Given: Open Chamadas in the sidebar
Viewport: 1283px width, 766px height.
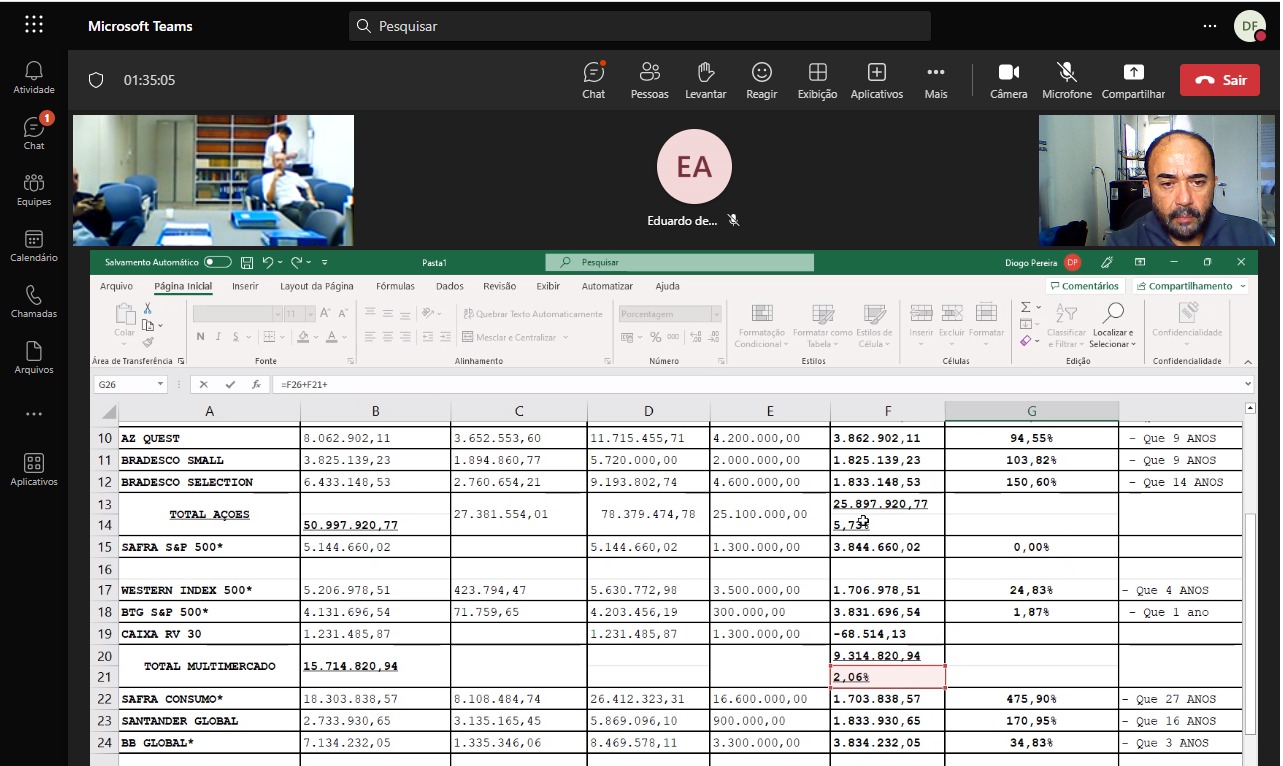Looking at the screenshot, I should 34,301.
